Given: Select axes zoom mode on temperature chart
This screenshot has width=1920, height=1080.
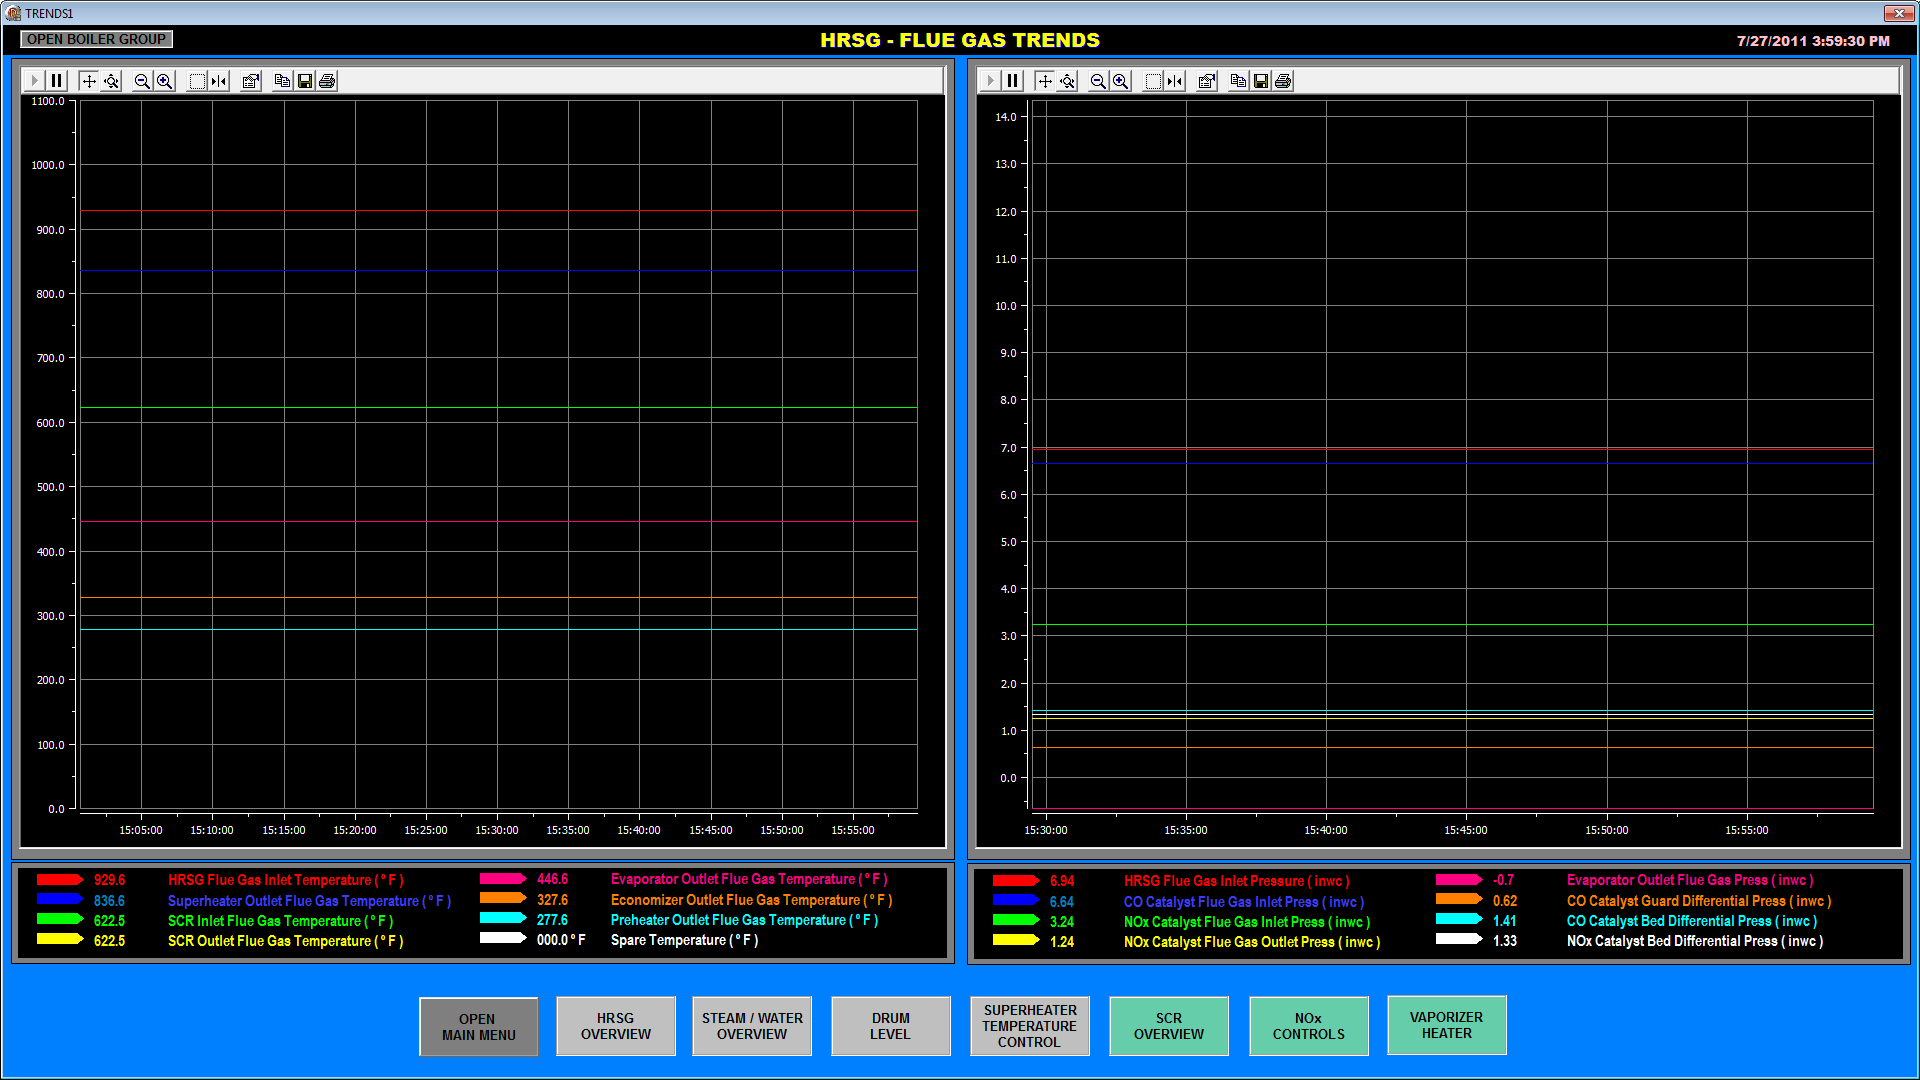Looking at the screenshot, I should coord(112,81).
